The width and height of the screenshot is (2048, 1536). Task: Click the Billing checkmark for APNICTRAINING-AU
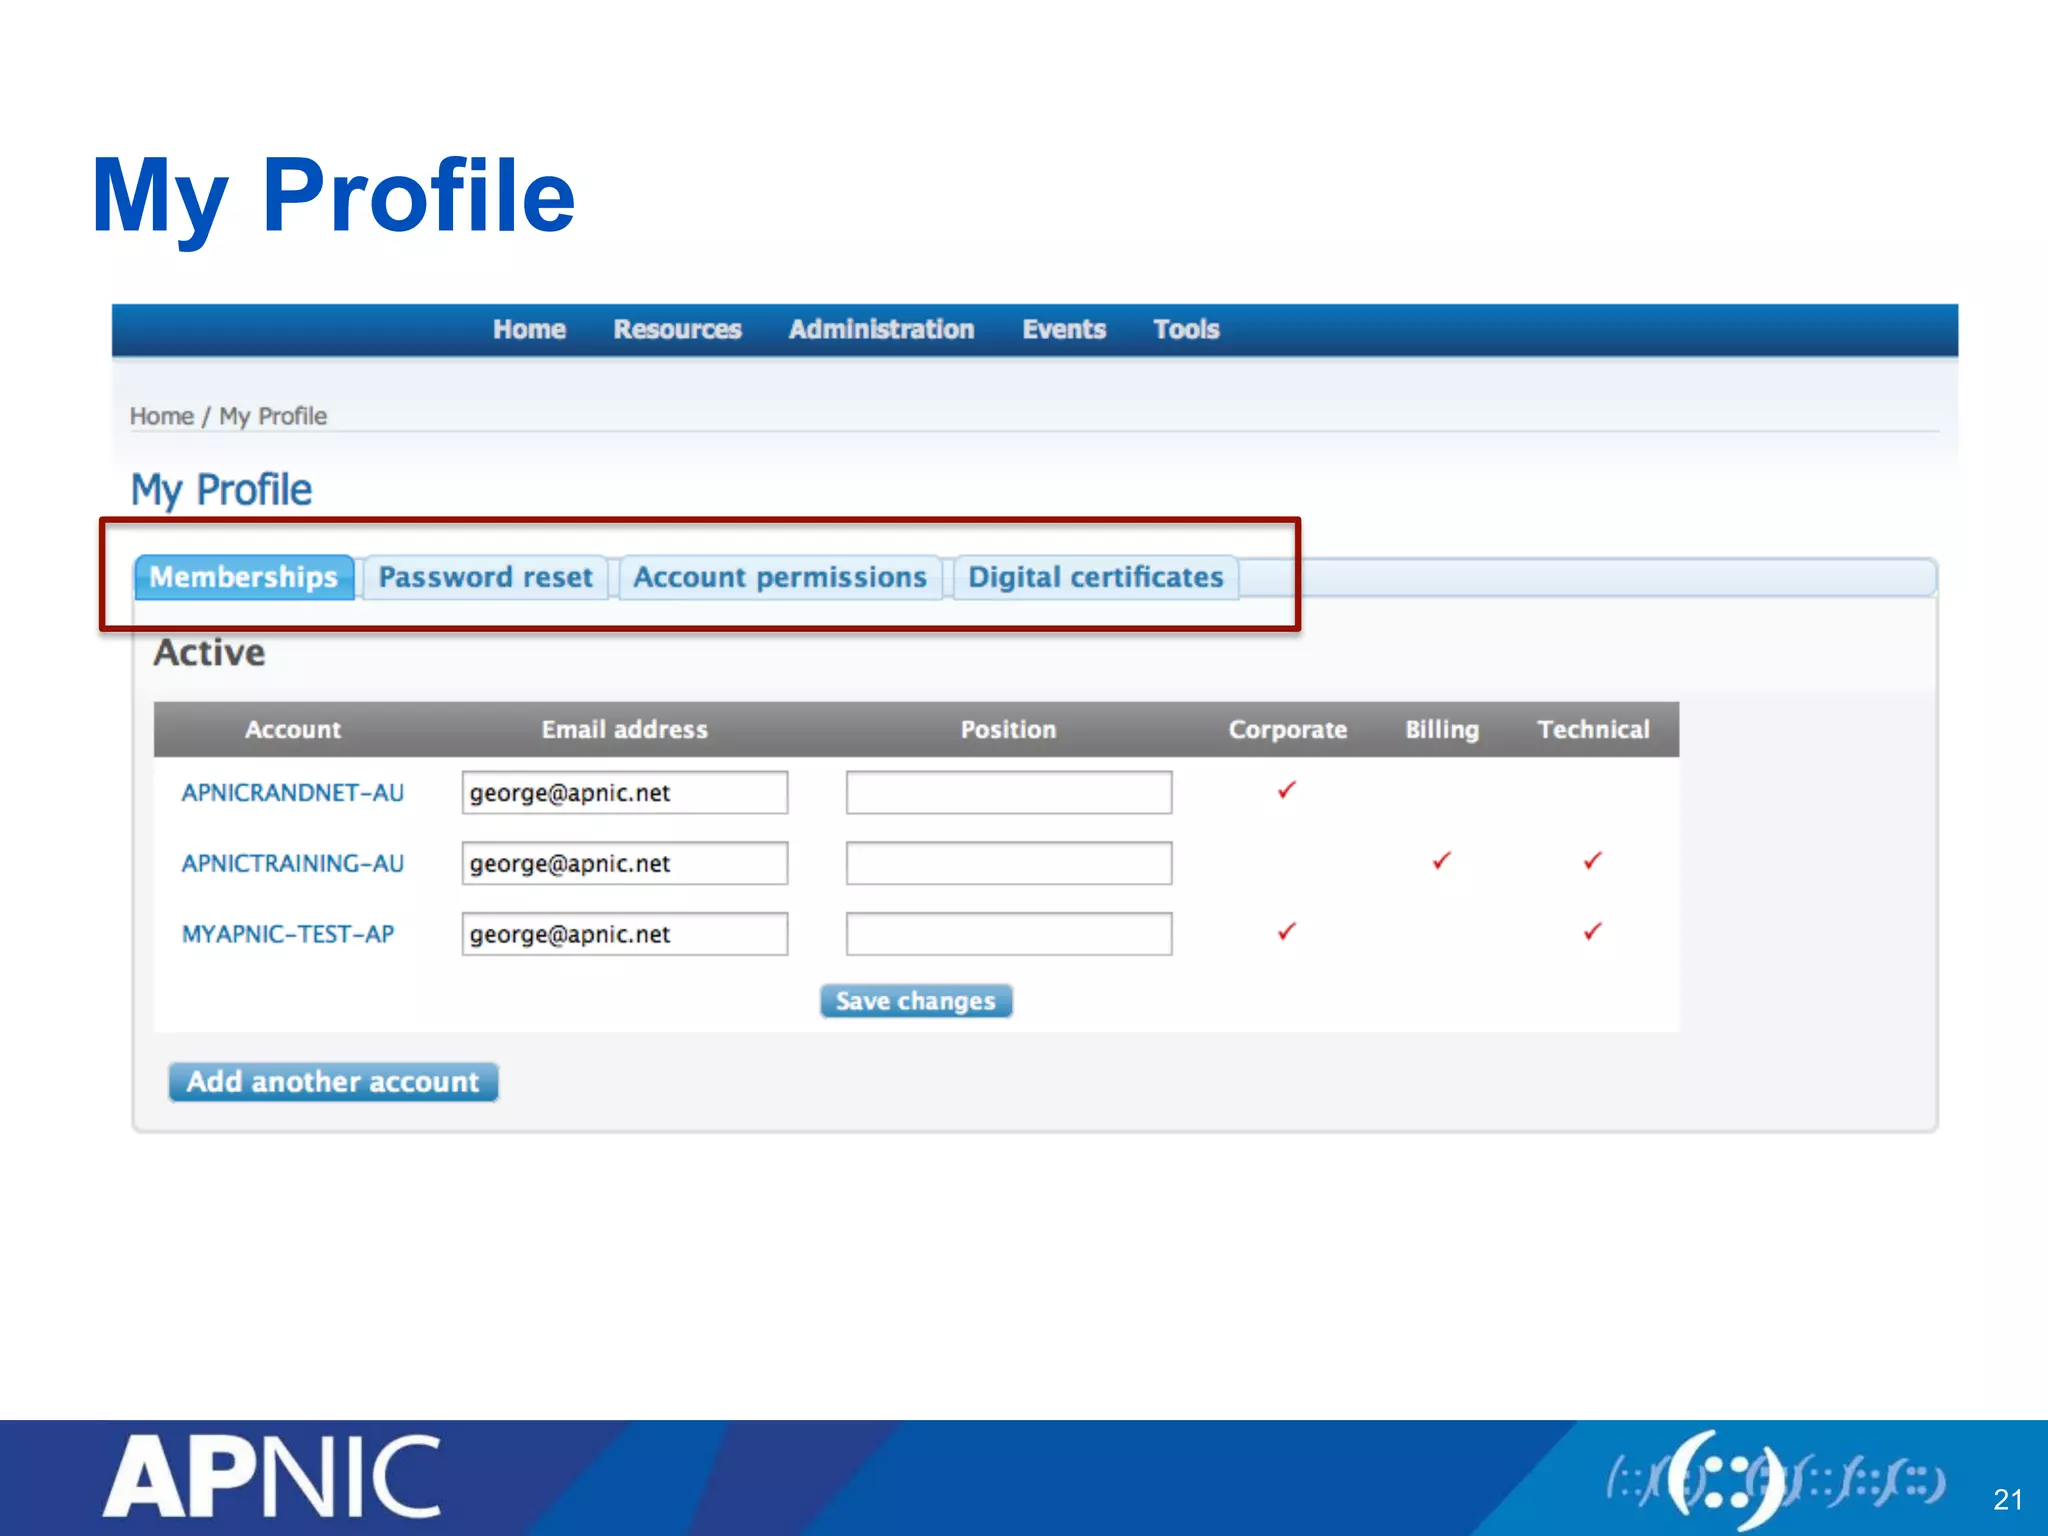[x=1441, y=860]
